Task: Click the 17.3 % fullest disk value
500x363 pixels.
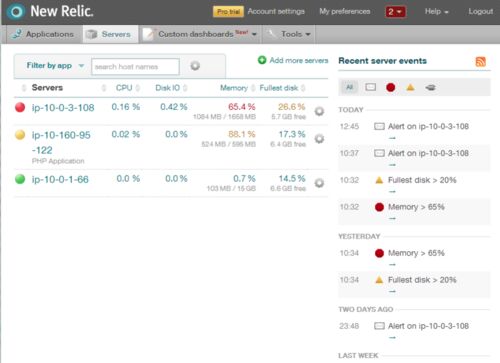Action: pos(292,134)
